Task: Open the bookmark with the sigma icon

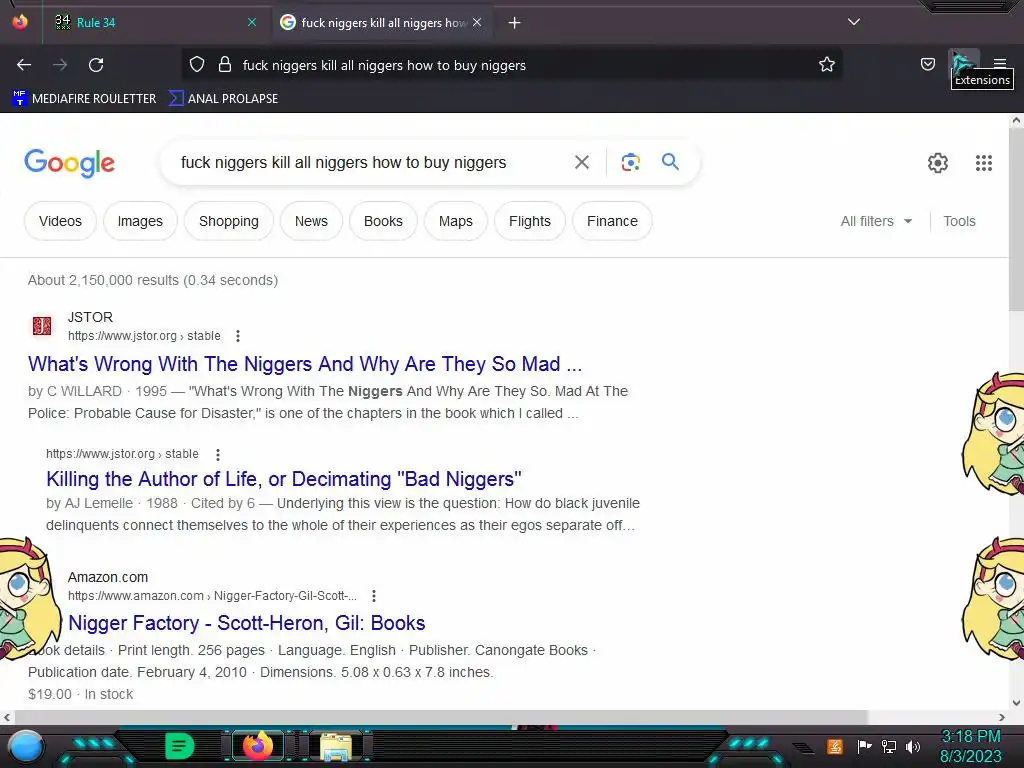Action: (x=223, y=99)
